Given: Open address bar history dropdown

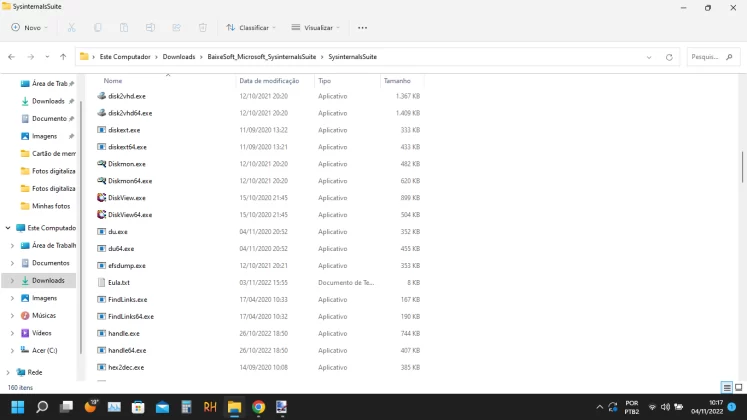Looking at the screenshot, I should [649, 57].
